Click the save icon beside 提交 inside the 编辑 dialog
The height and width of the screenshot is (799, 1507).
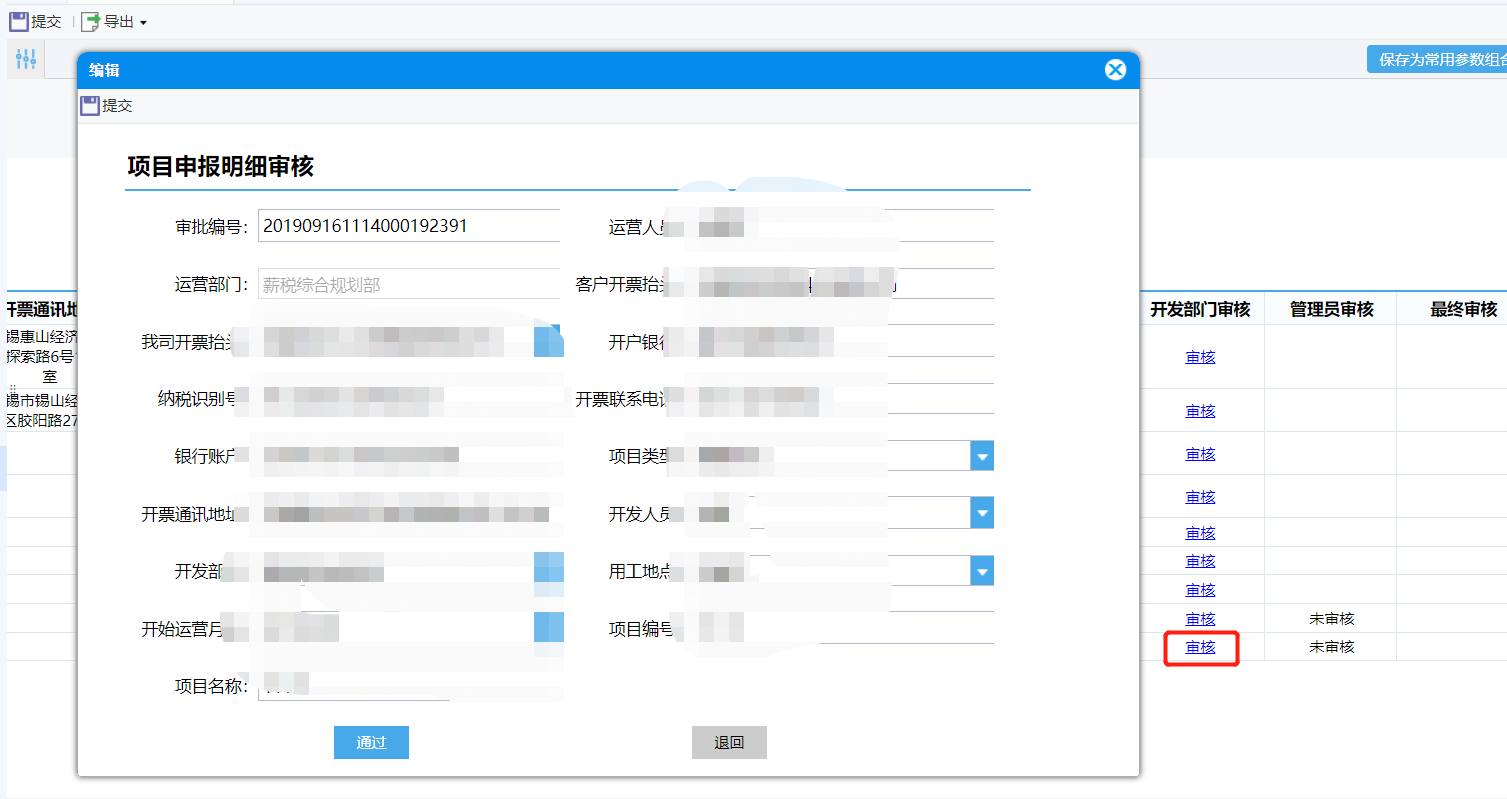pyautogui.click(x=90, y=105)
